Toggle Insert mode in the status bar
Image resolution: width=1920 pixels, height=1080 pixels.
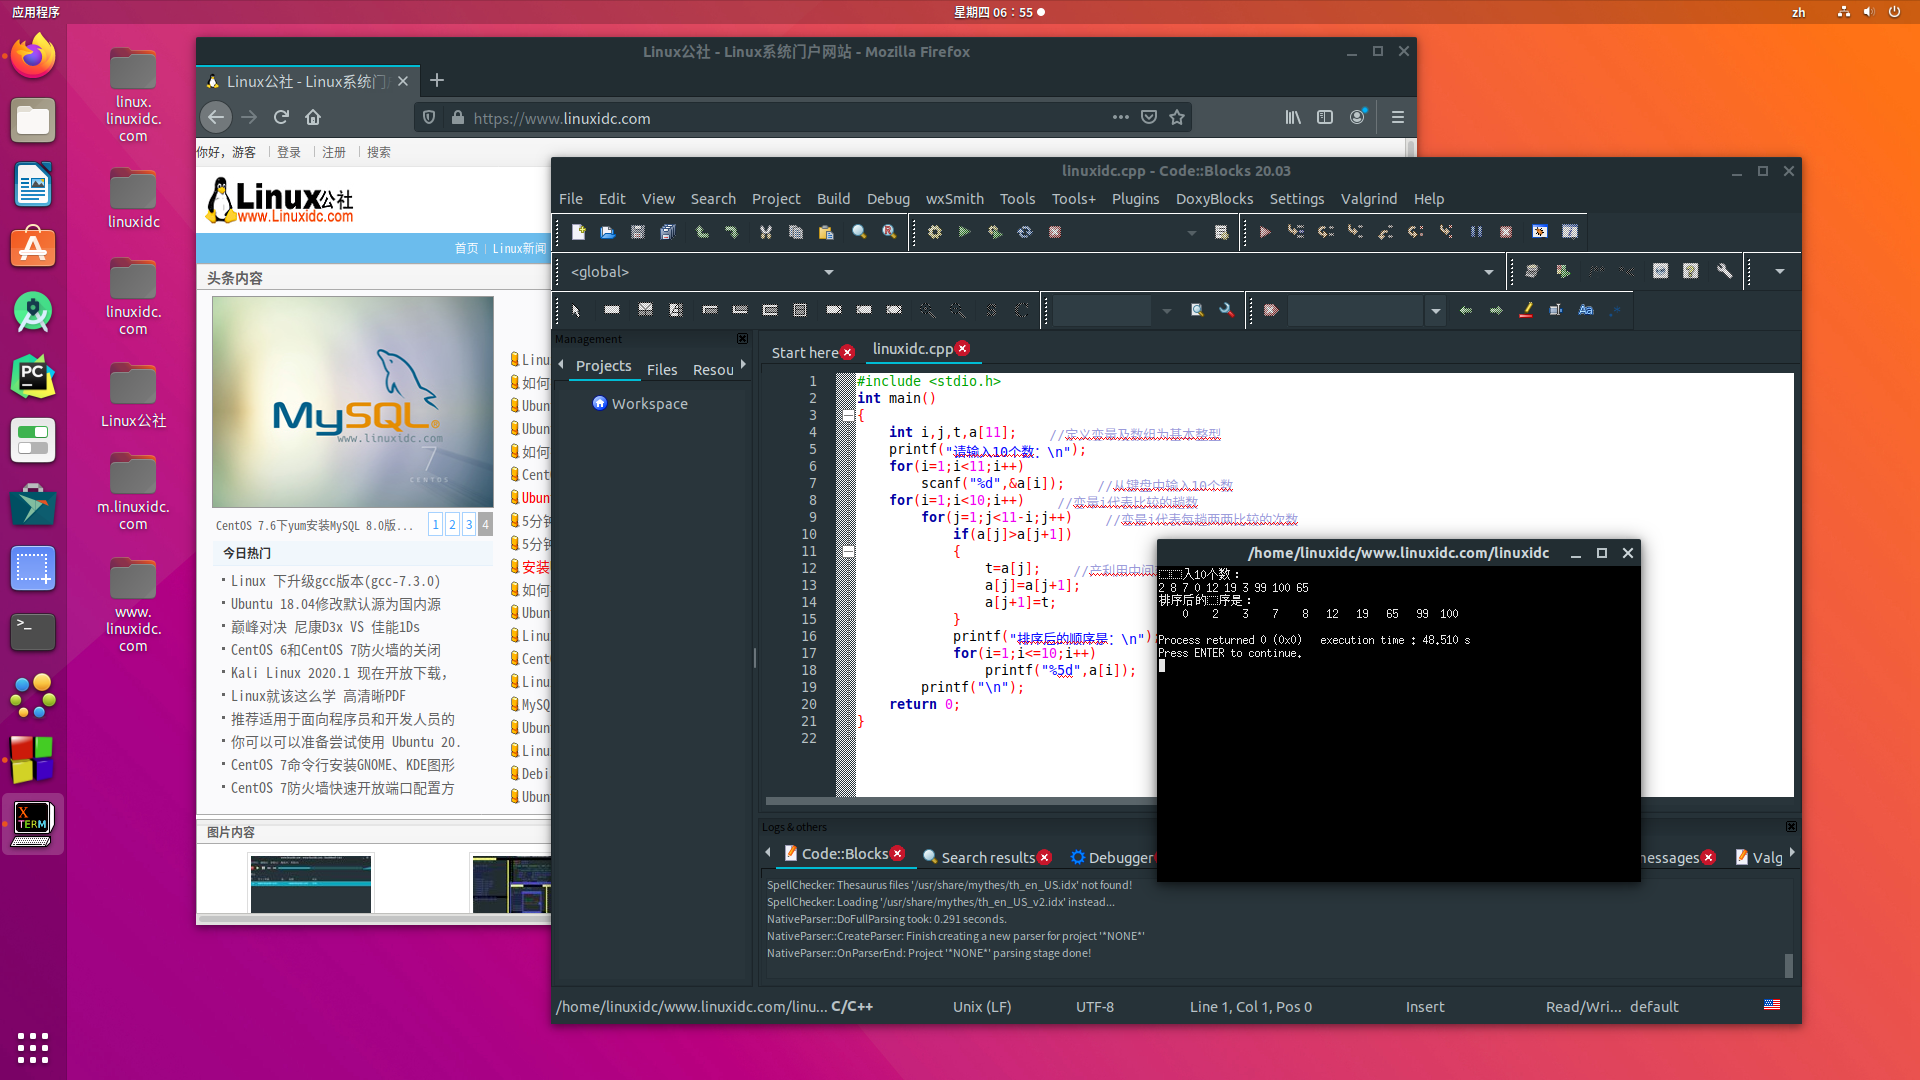(1425, 1006)
